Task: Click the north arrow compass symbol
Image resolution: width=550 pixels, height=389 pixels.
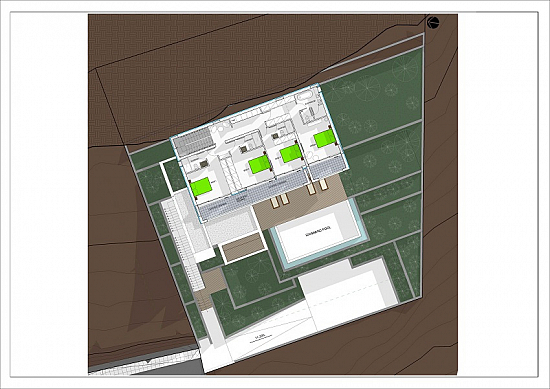Action: click(433, 22)
